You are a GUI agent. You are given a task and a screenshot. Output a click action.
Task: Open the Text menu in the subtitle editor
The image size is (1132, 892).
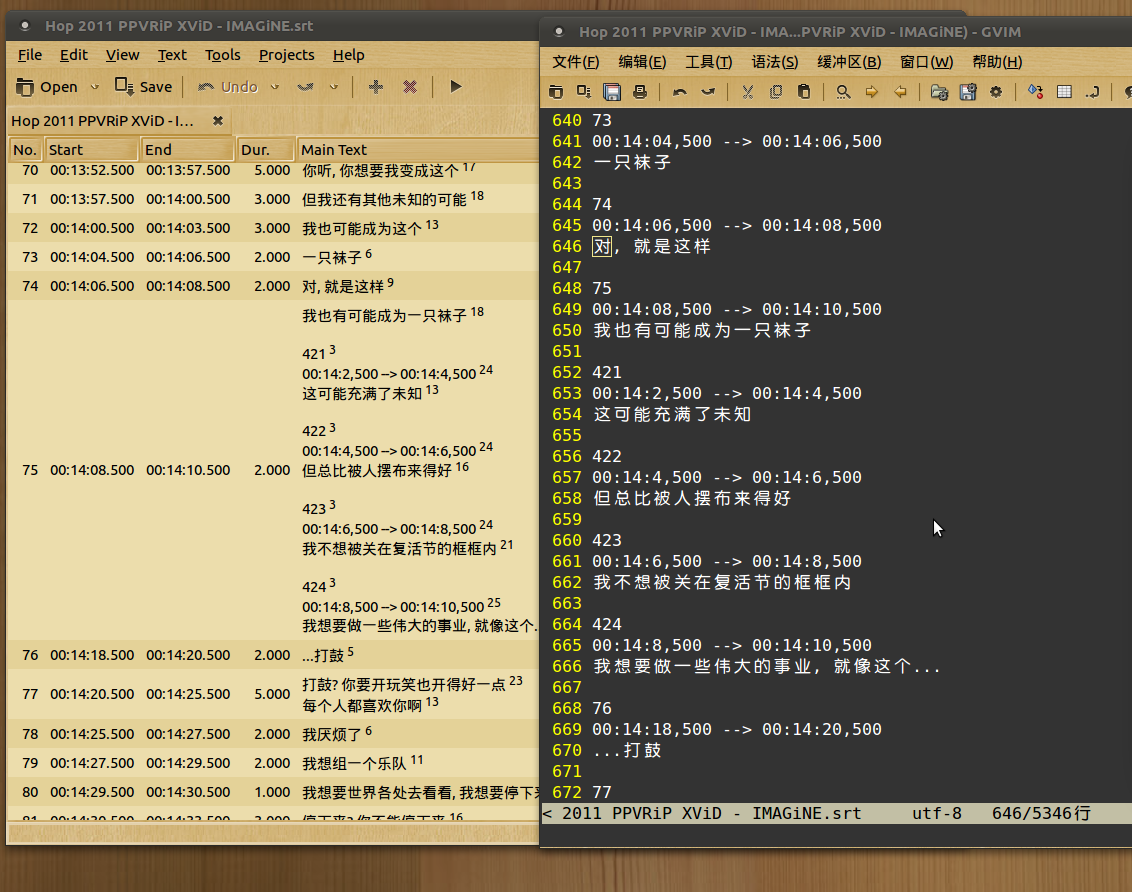(x=172, y=55)
